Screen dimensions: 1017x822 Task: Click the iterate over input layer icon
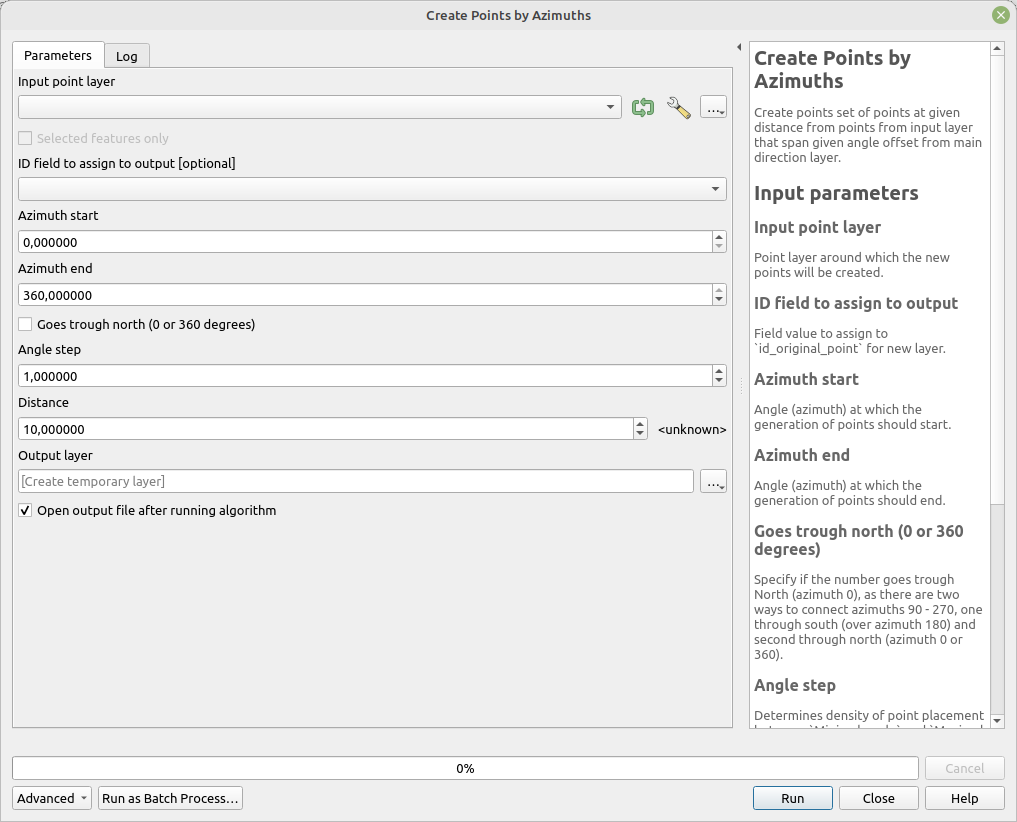click(643, 107)
